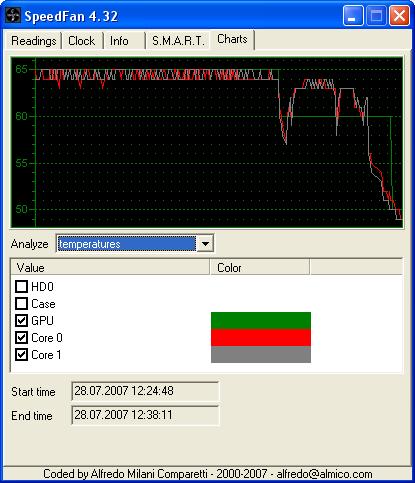This screenshot has width=415, height=483.
Task: Uncheck the Core 1 checkbox
Action: pos(22,354)
